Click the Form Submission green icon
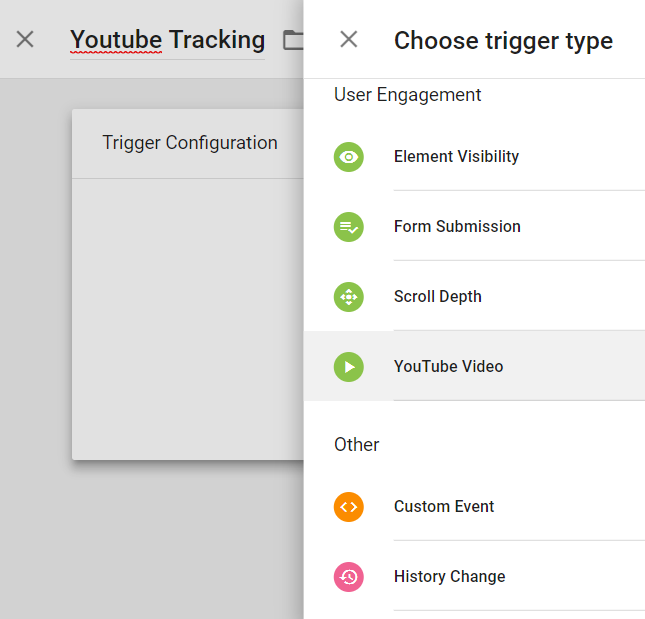 tap(348, 227)
